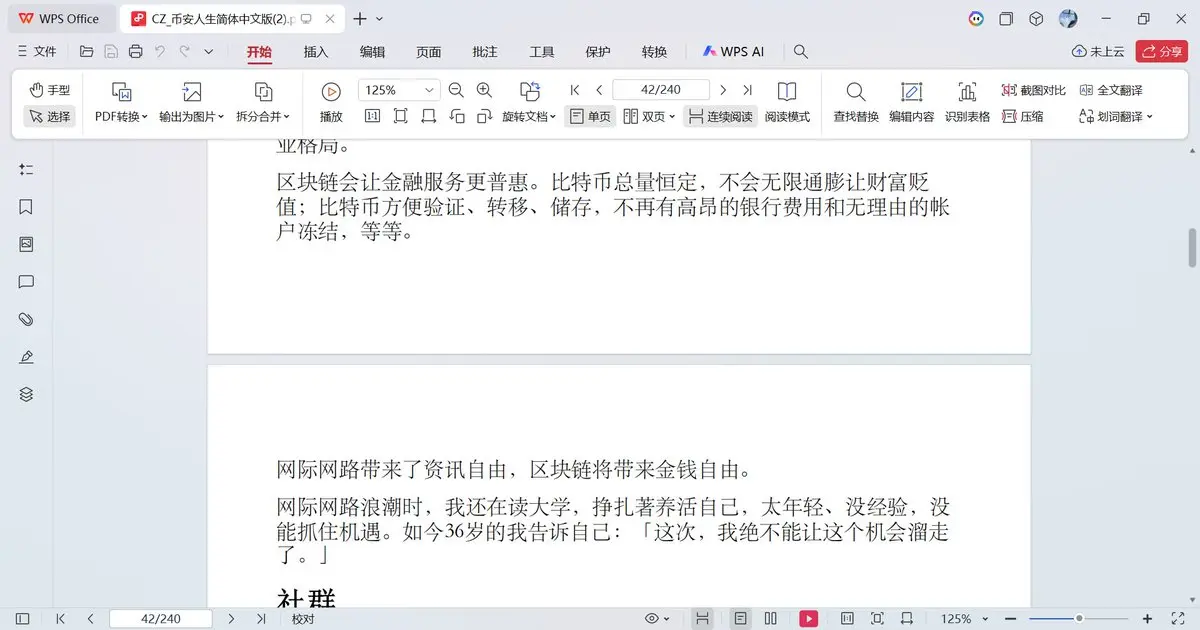Click red play button in status bar
Viewport: 1200px width, 630px height.
(x=808, y=619)
